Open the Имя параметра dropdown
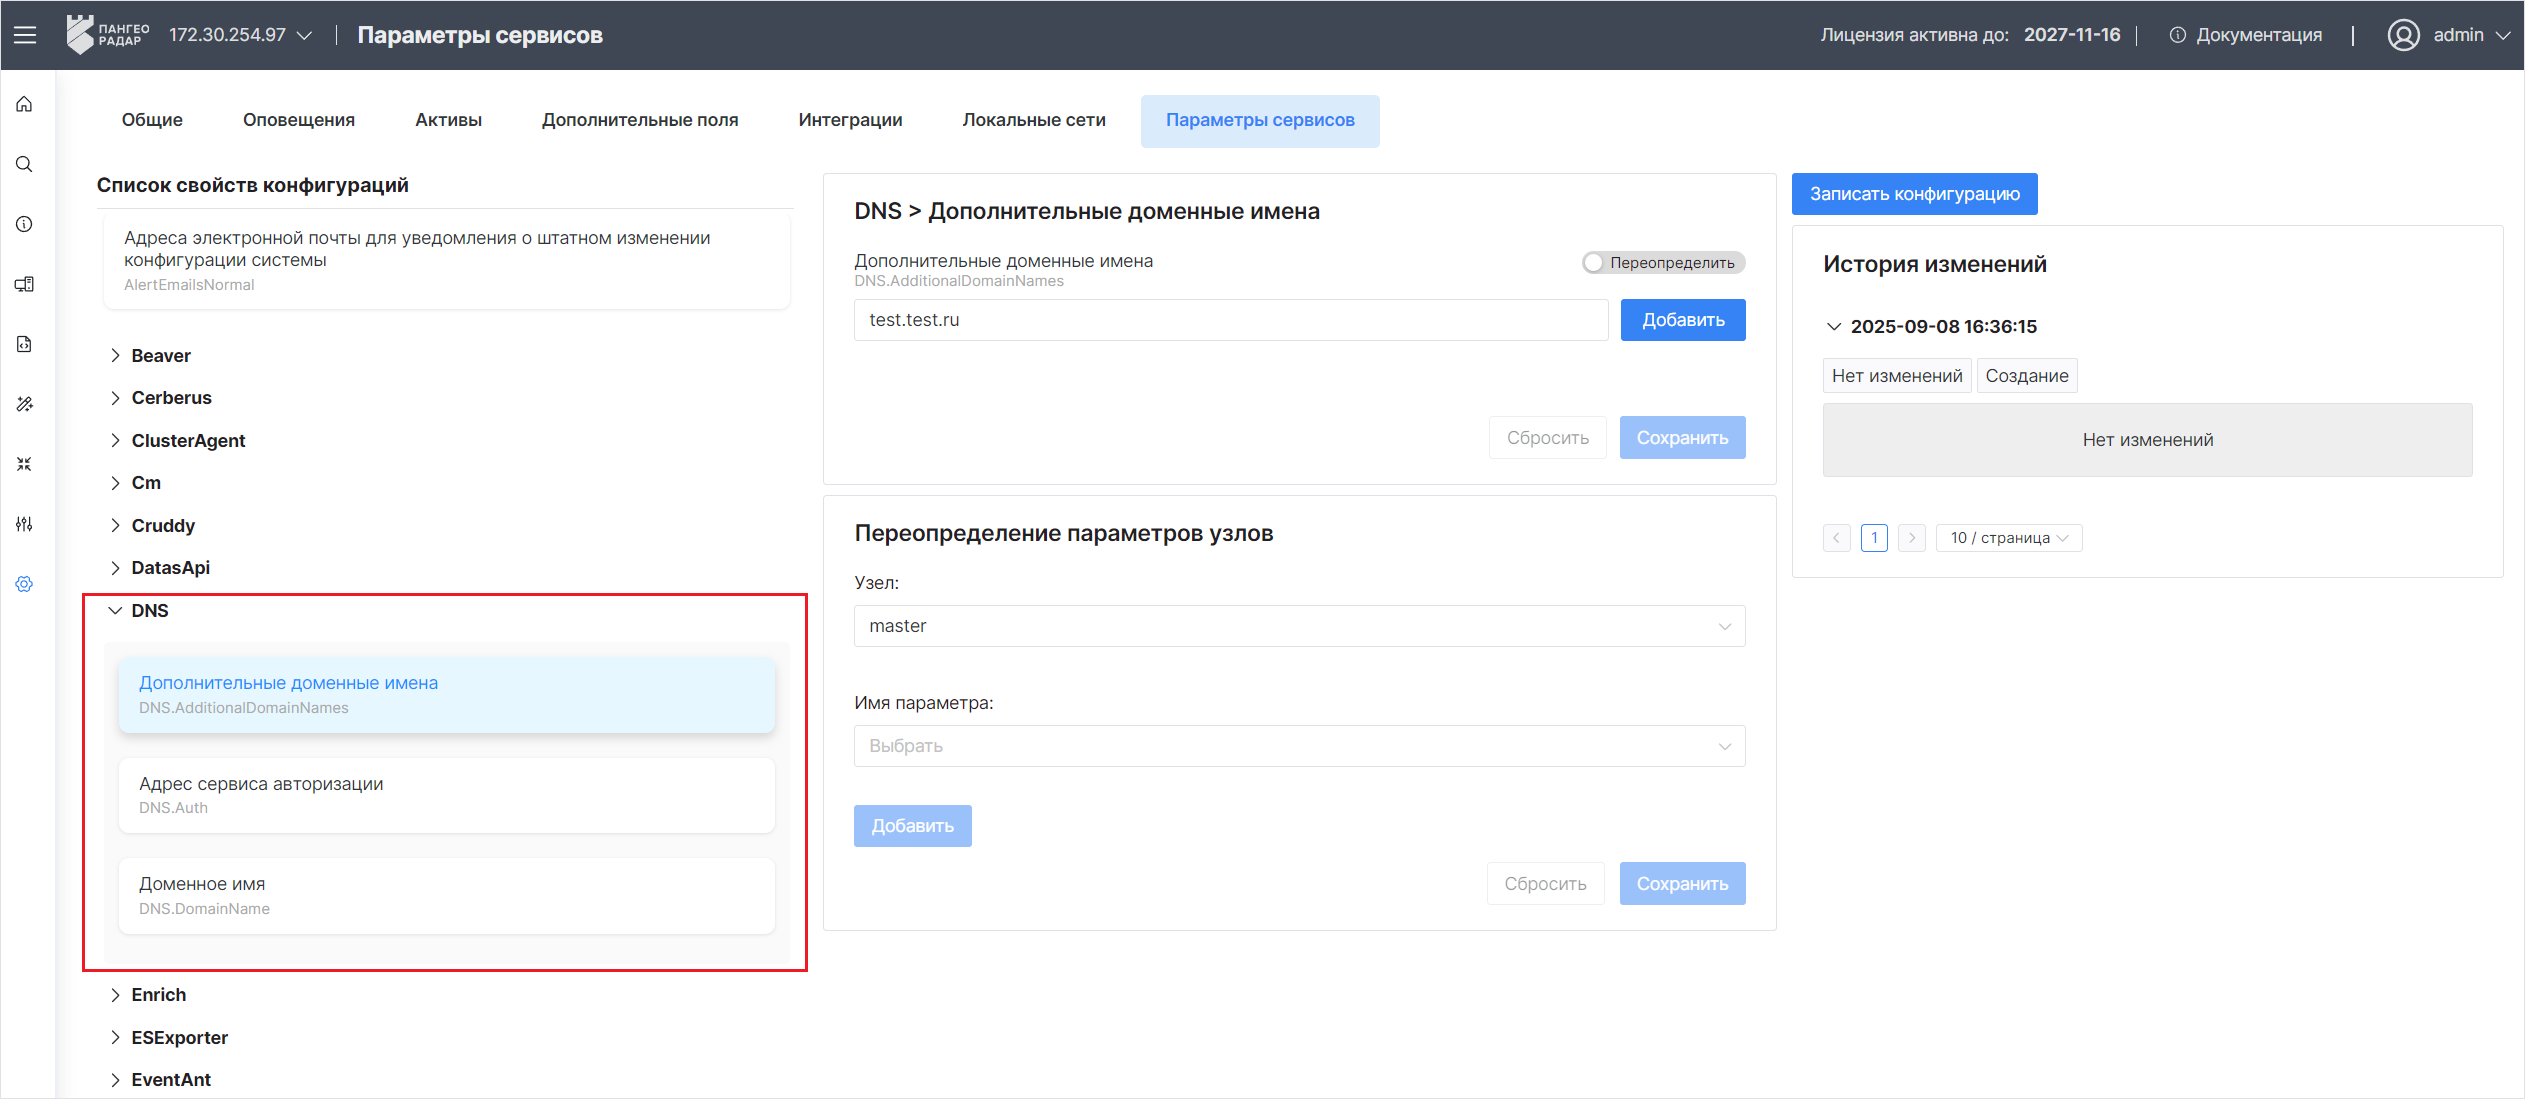Image resolution: width=2525 pixels, height=1099 pixels. [1298, 746]
